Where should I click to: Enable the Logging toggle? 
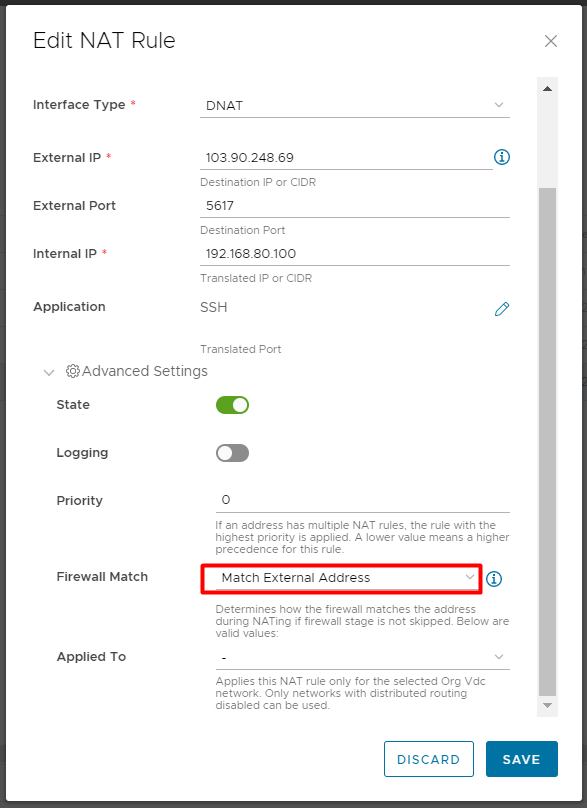232,453
